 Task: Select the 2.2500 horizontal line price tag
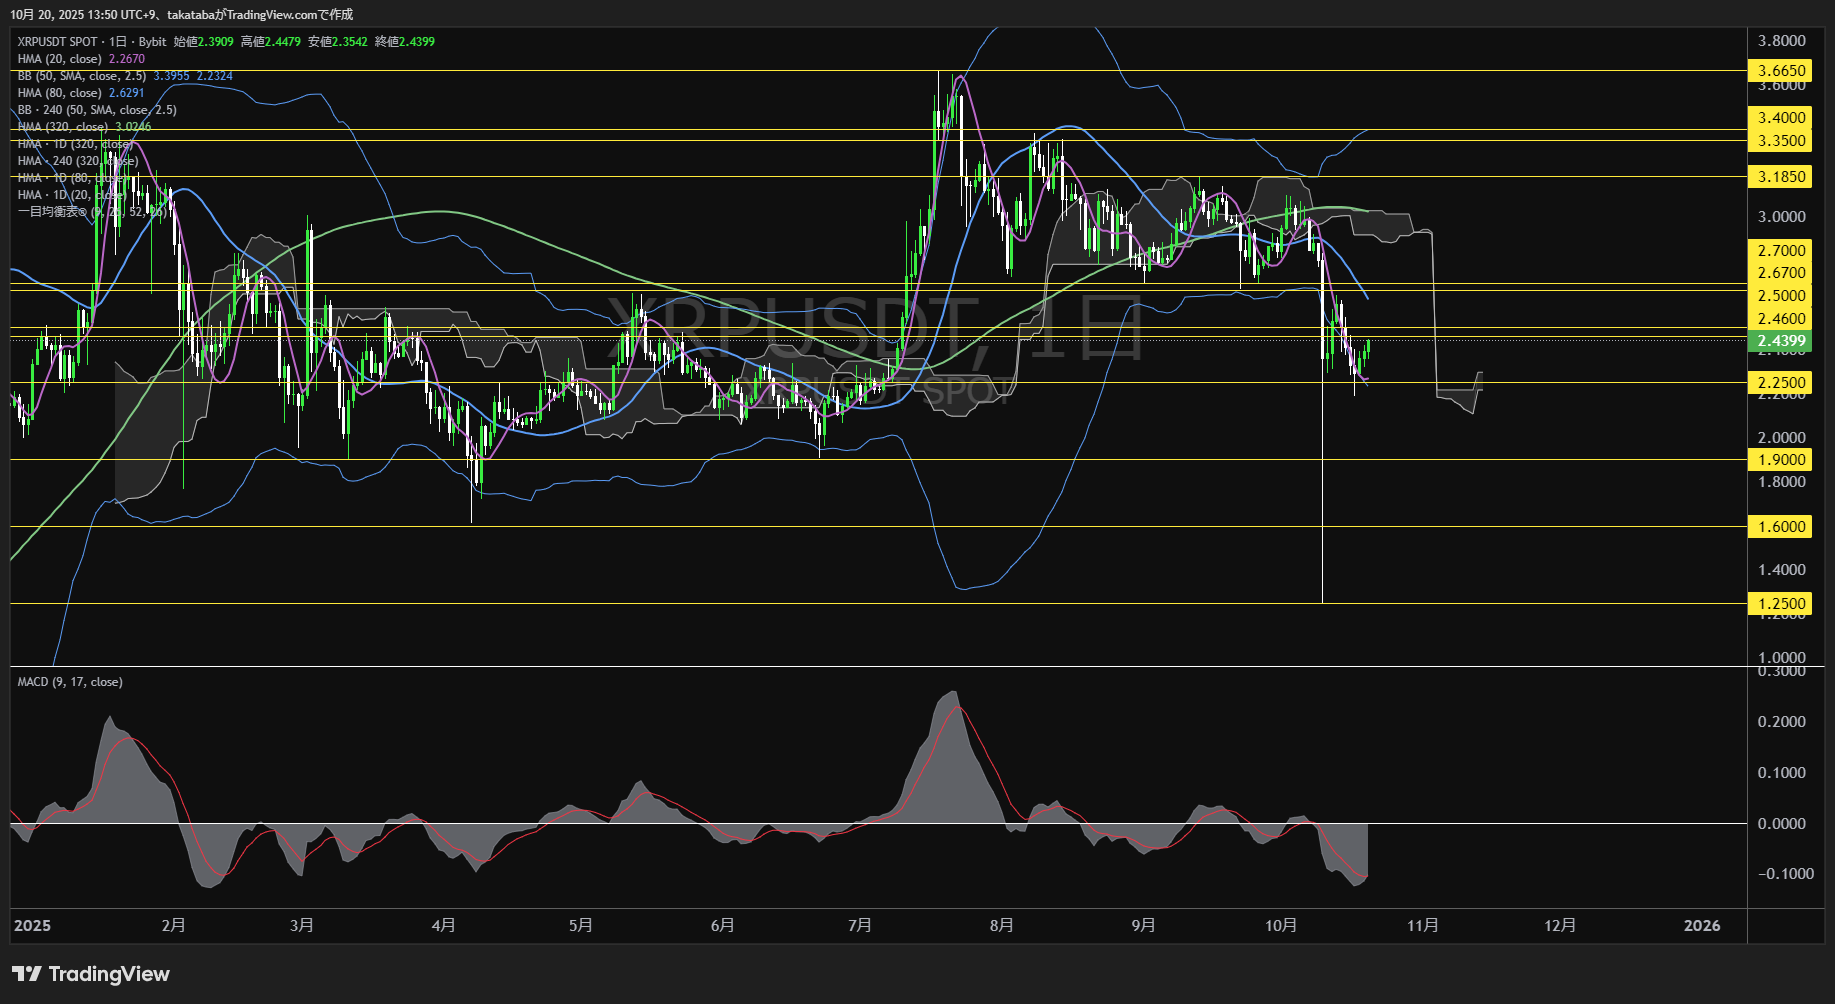1781,382
